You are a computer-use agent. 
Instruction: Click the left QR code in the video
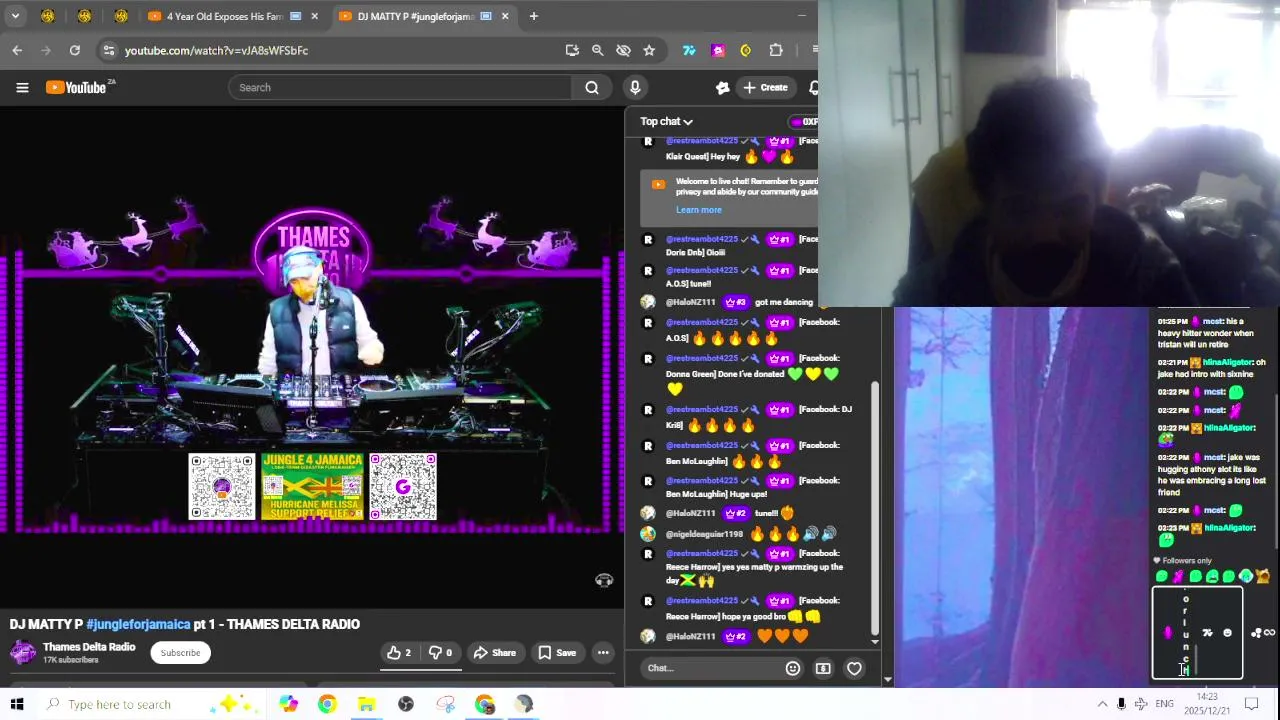(x=222, y=487)
